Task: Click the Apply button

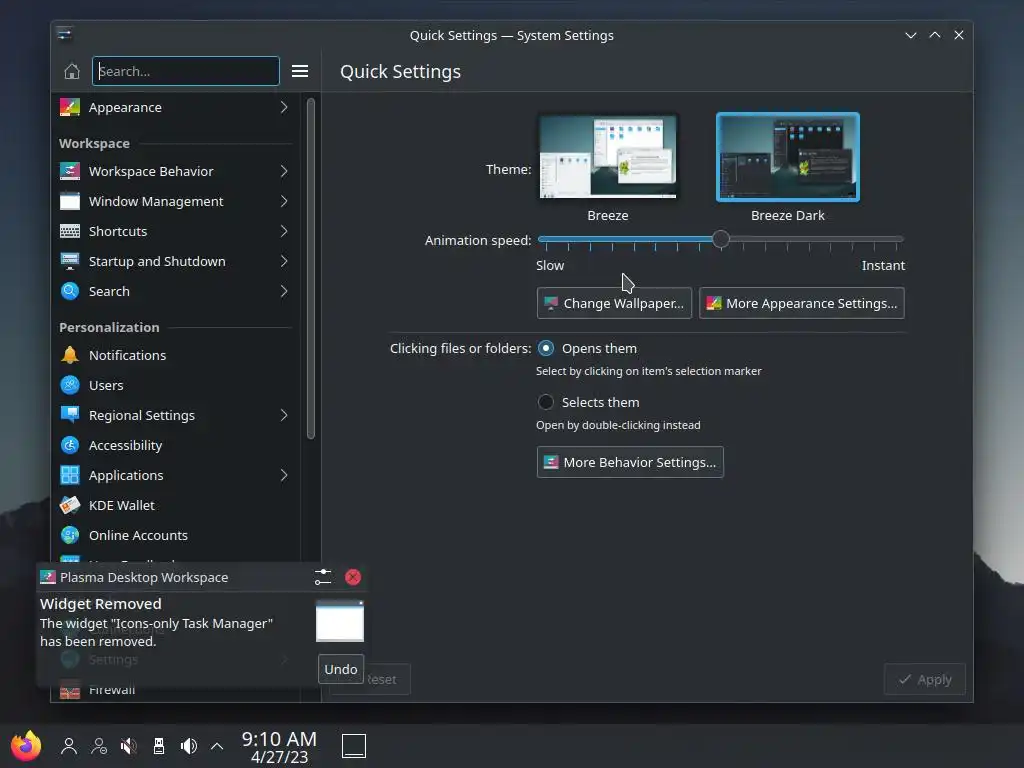Action: (x=924, y=680)
